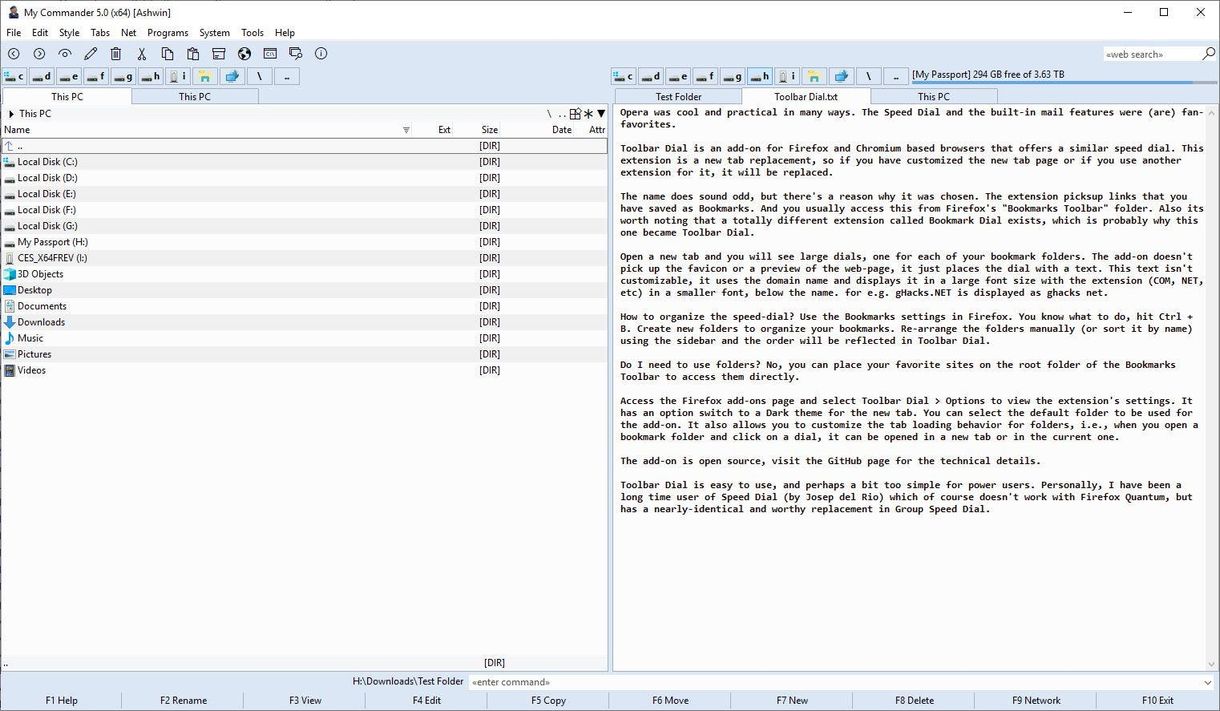Switch left pane to drive d
Viewport: 1220px width, 711px height.
point(42,76)
